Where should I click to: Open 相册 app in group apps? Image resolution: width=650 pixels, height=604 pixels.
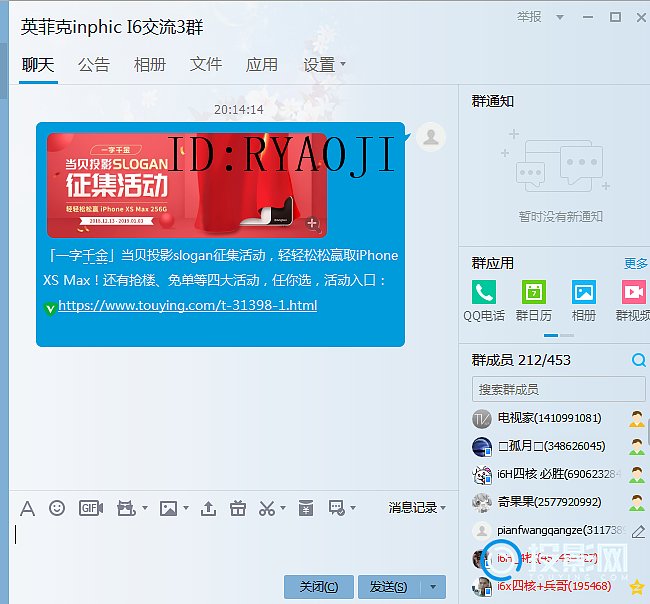tap(584, 301)
